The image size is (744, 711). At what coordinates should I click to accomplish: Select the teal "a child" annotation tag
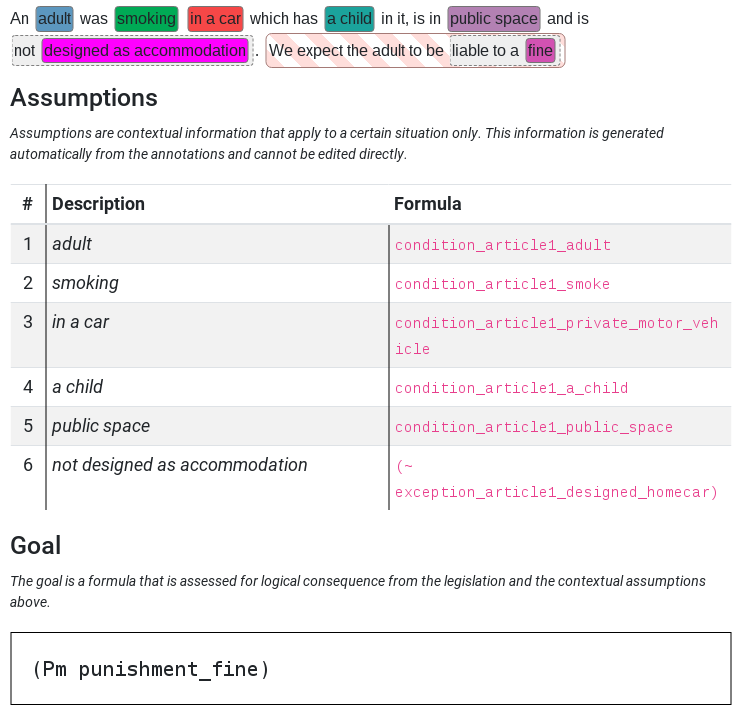point(349,19)
